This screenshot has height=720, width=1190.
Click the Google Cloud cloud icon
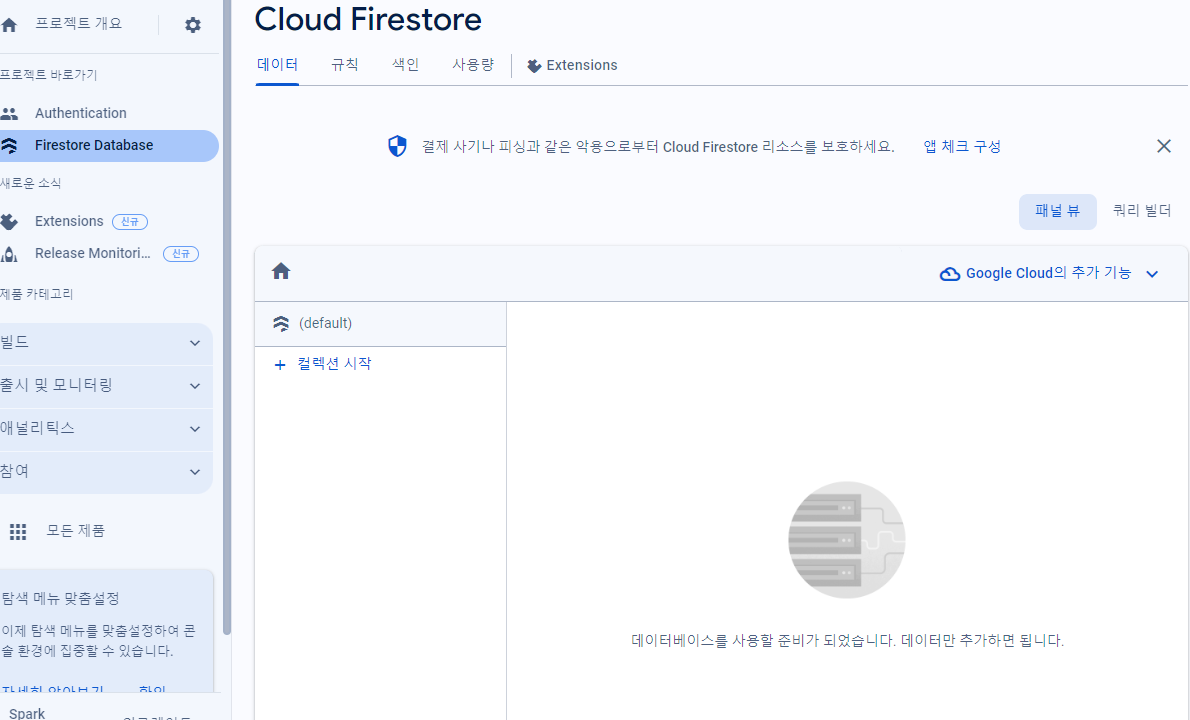pos(949,274)
